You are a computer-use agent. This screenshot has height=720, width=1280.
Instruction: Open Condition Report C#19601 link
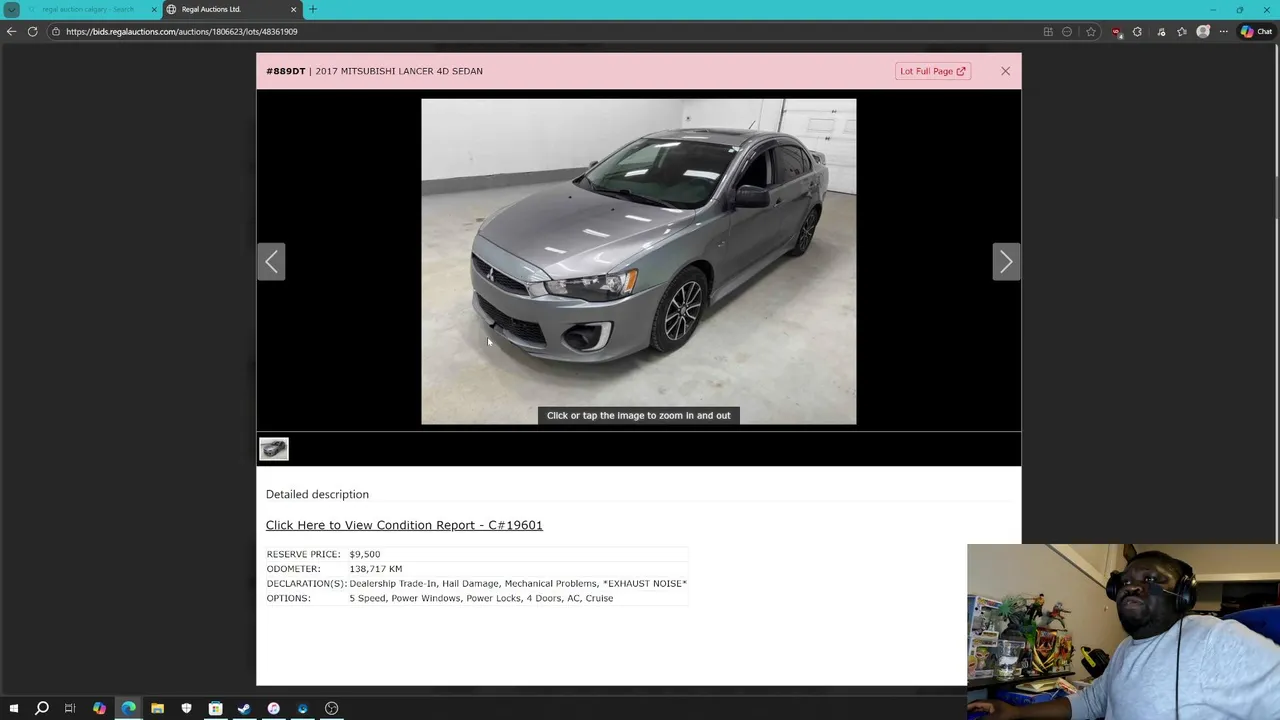404,525
